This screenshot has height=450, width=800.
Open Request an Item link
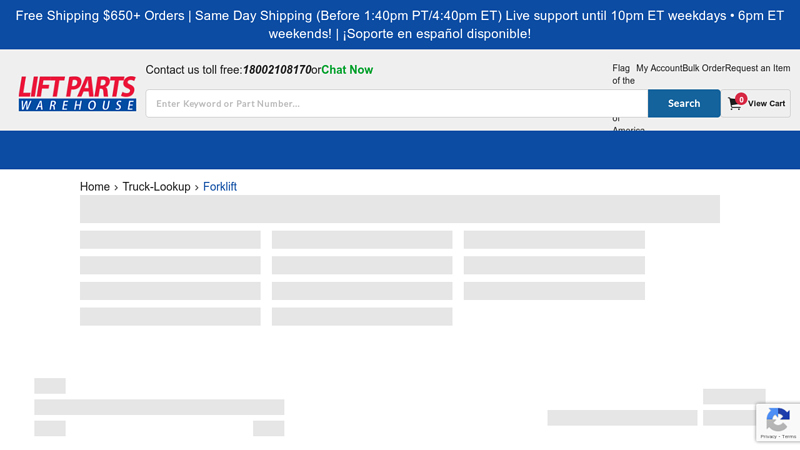coord(757,68)
